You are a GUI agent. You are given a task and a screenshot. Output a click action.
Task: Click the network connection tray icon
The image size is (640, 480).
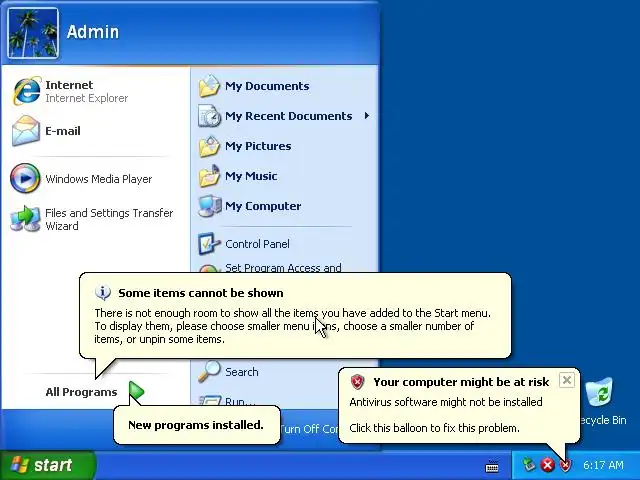(x=529, y=465)
